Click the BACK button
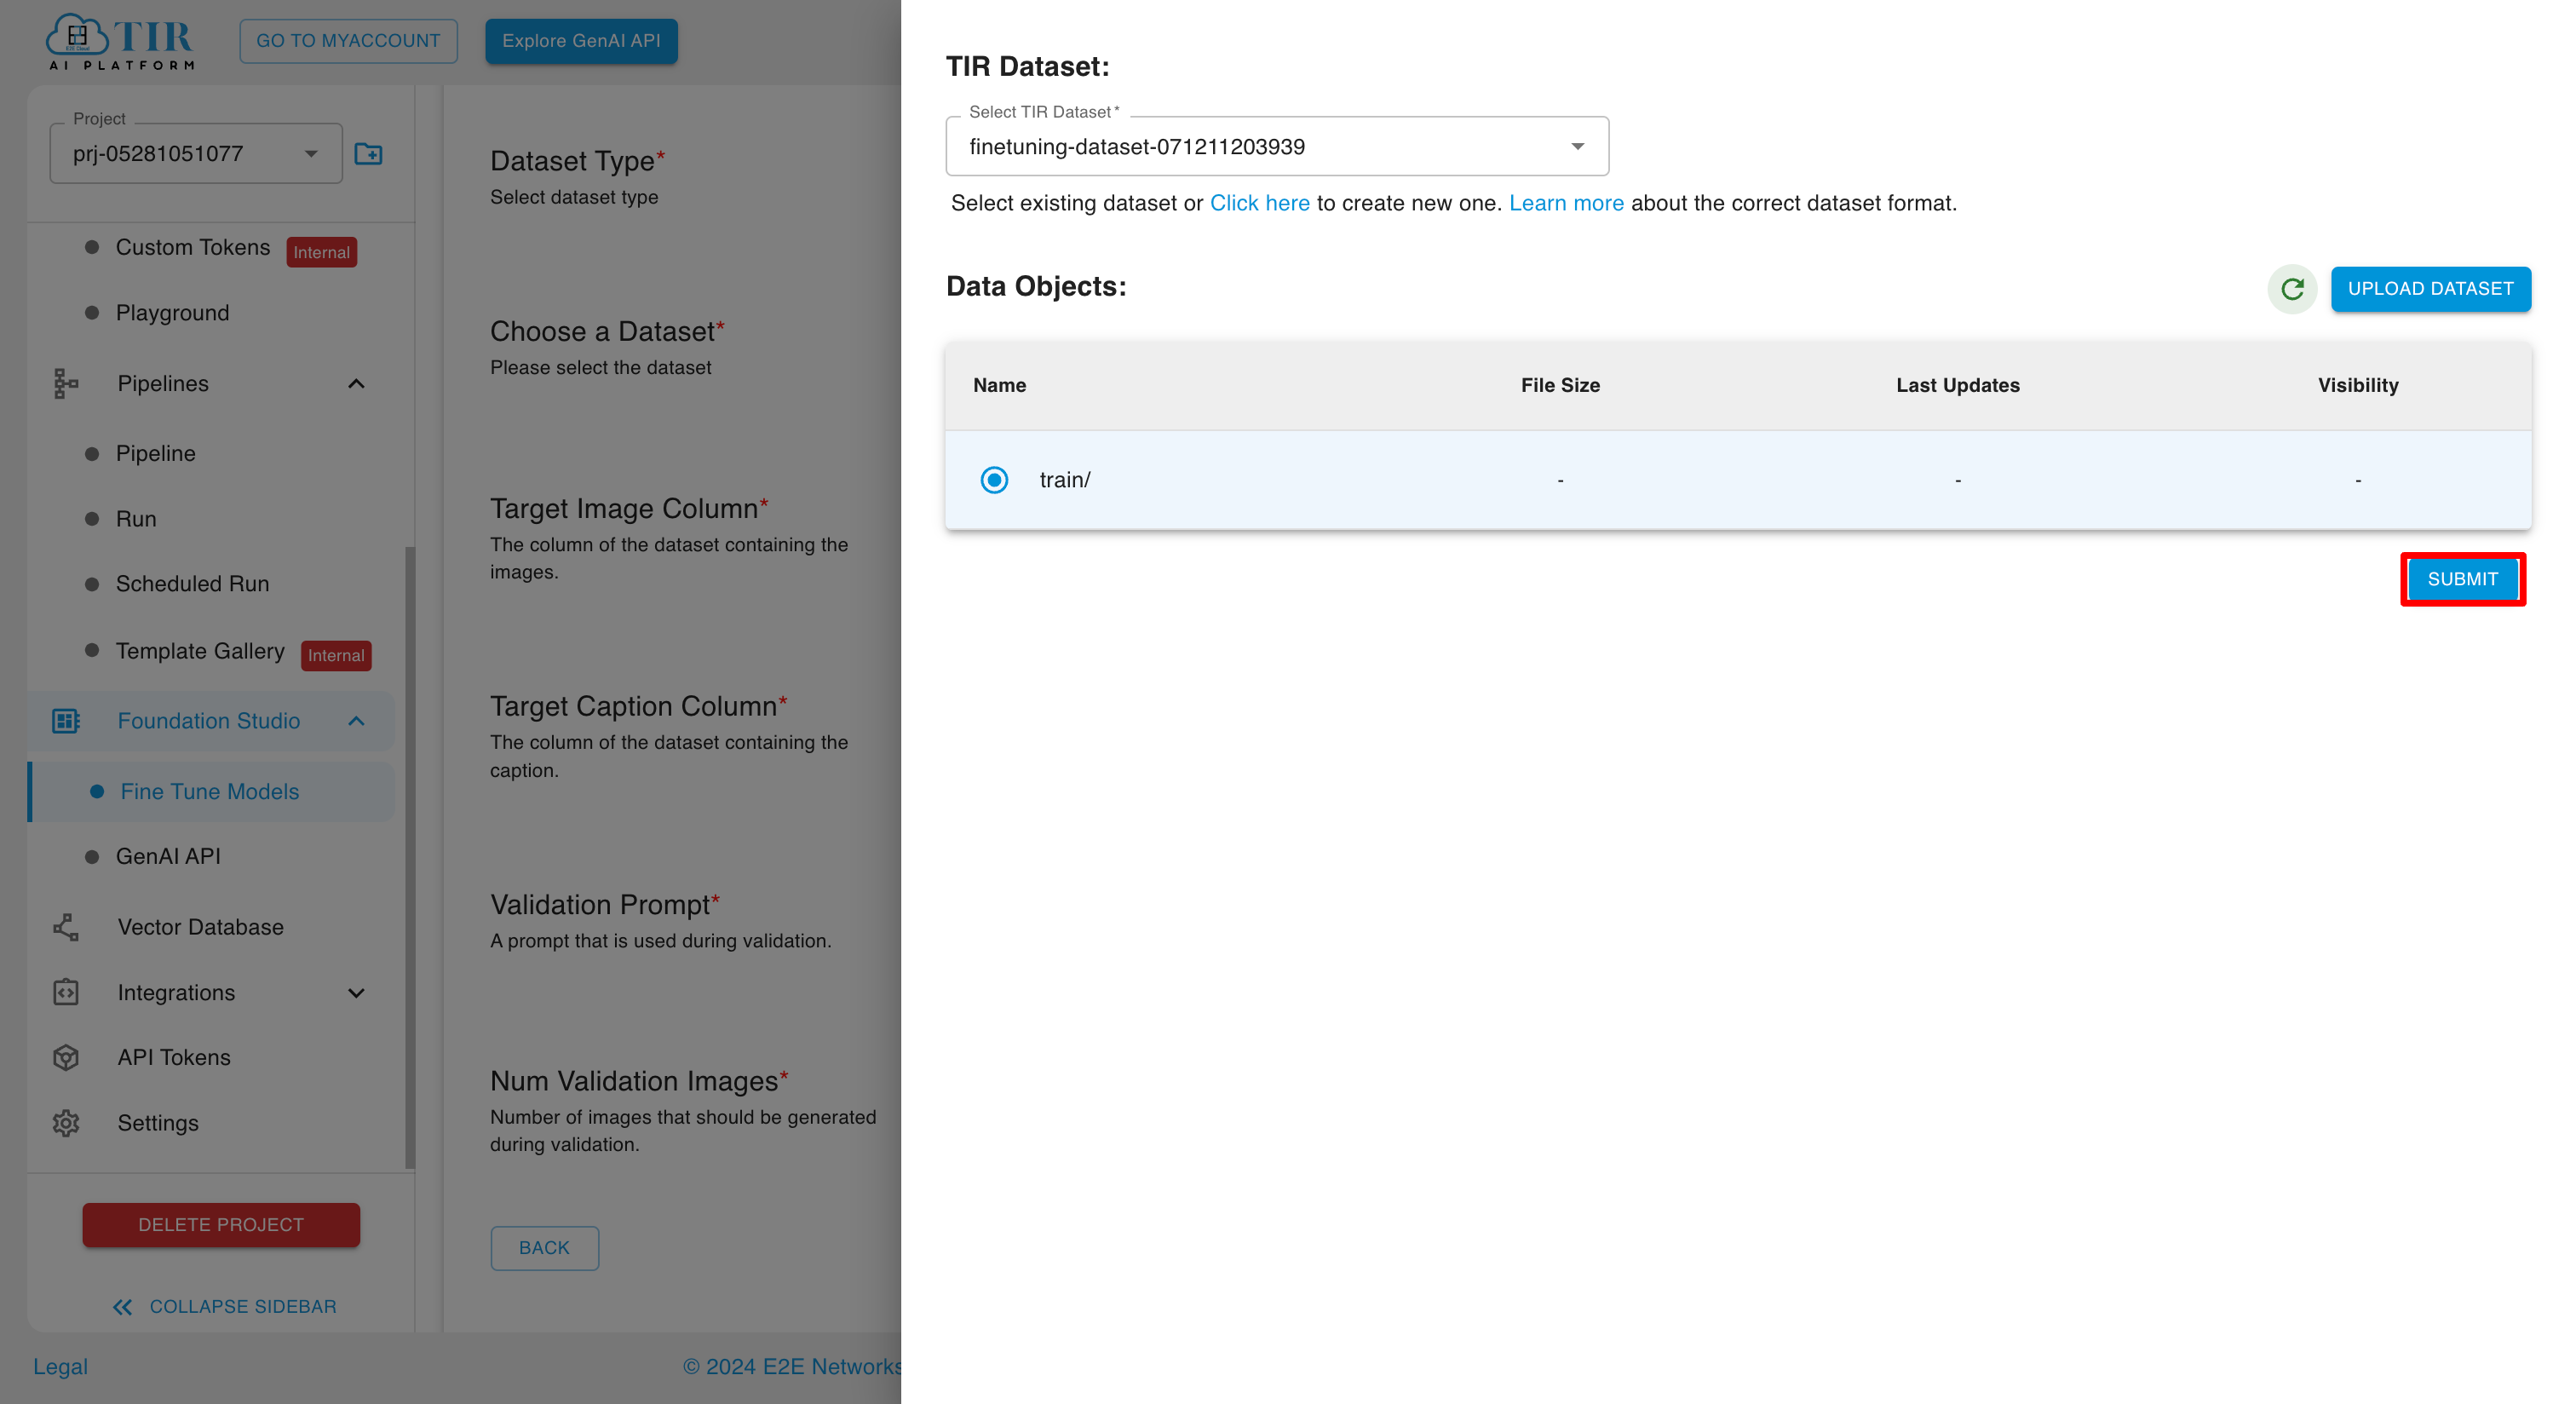This screenshot has height=1404, width=2576. tap(544, 1248)
